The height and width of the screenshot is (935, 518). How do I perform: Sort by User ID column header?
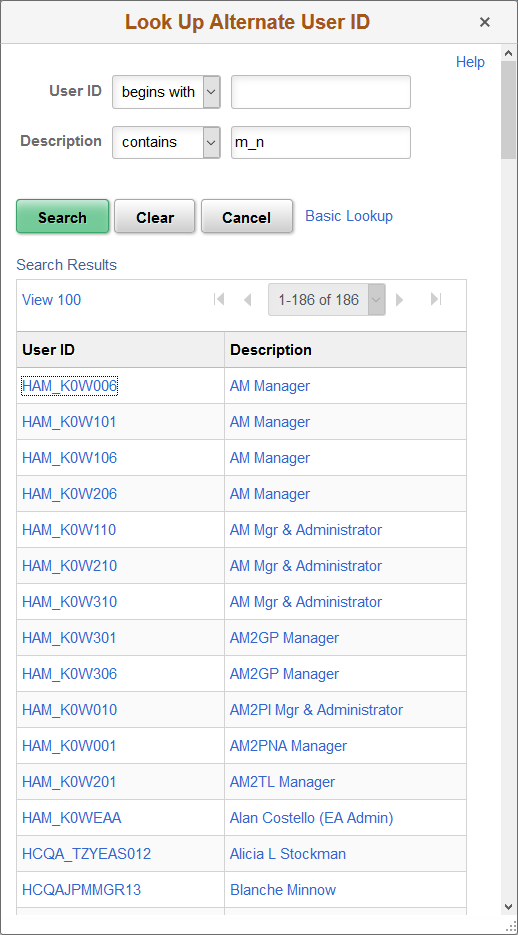click(48, 349)
